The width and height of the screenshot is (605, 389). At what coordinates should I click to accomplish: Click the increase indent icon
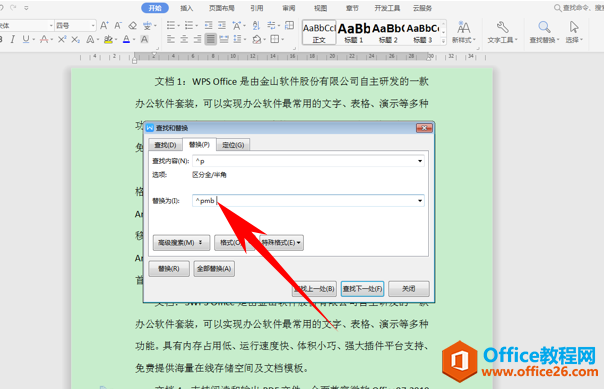[222, 26]
